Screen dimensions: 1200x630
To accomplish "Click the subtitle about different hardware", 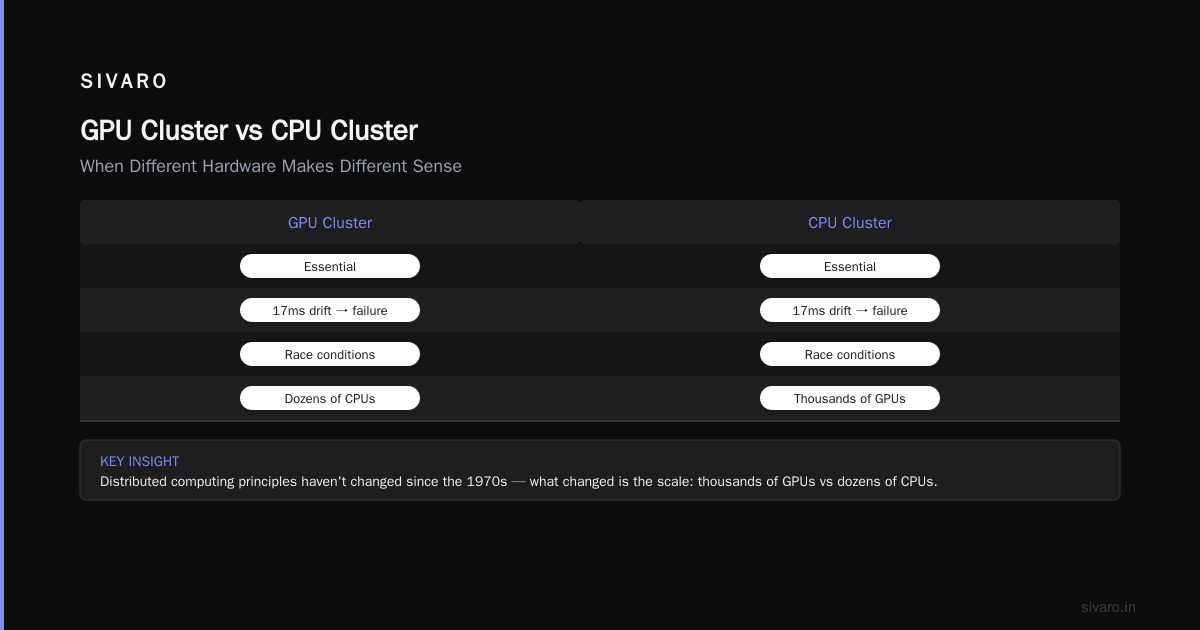I will click(x=271, y=166).
